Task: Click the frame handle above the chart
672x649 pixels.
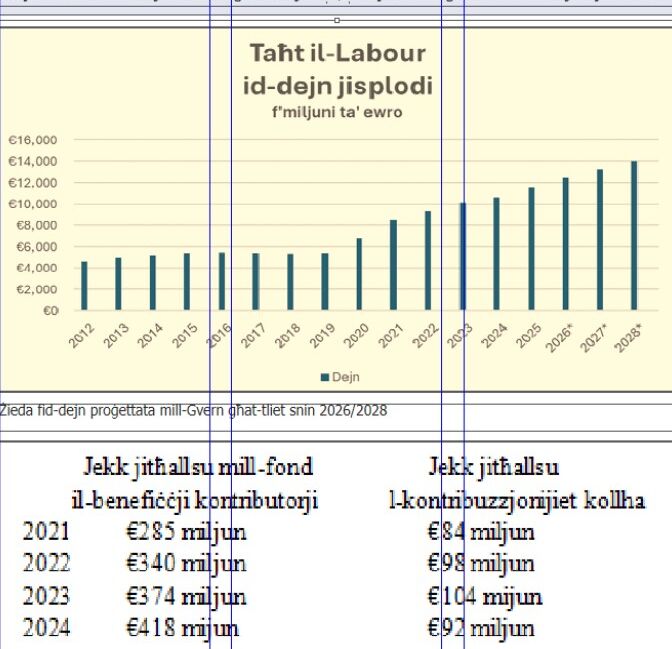Action: click(x=336, y=20)
